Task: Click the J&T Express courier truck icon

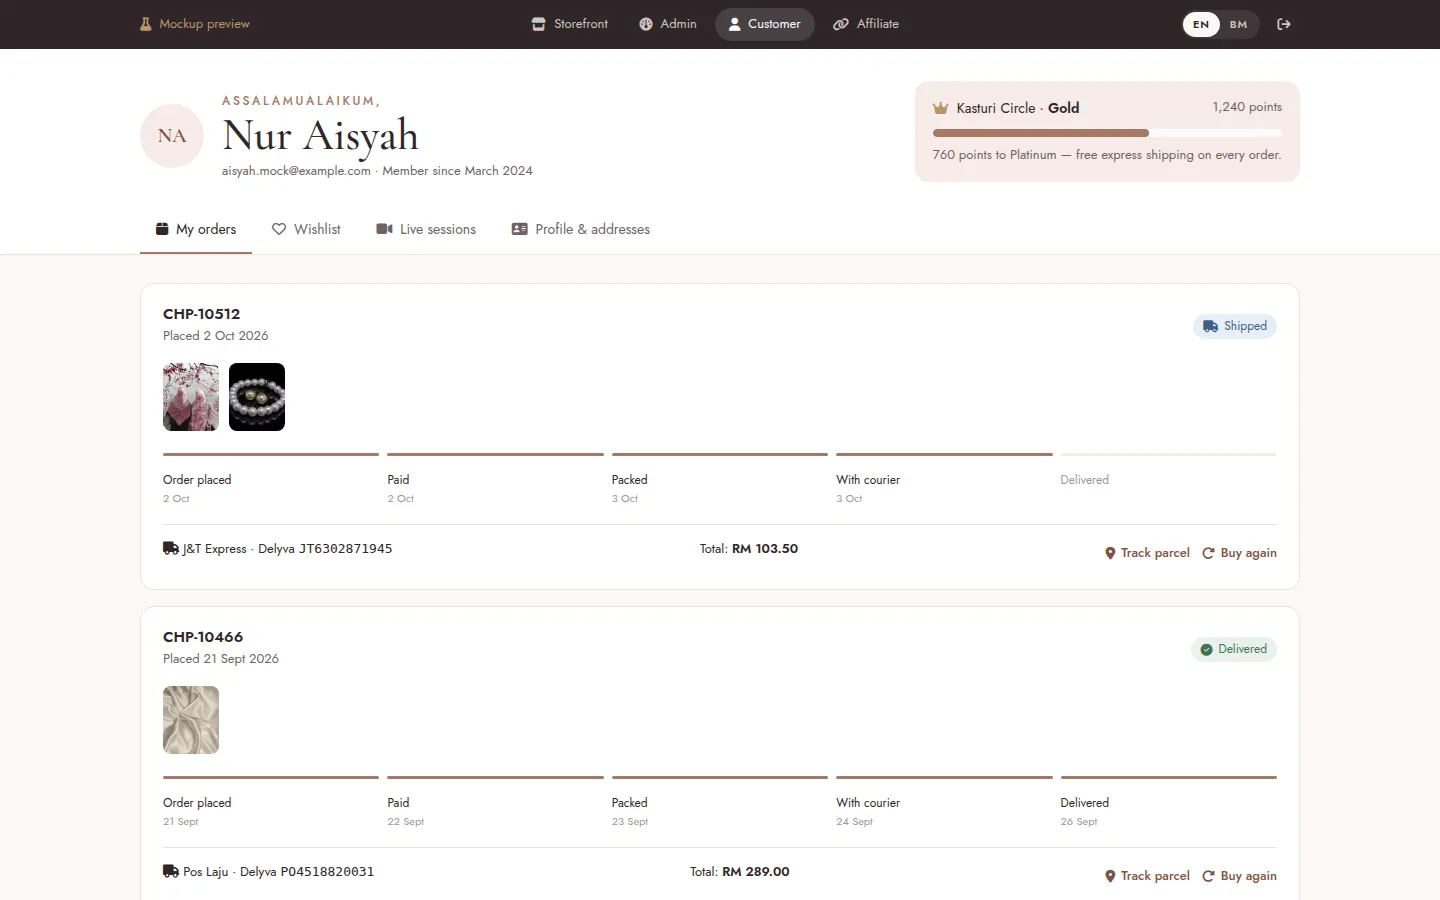Action: click(x=171, y=548)
